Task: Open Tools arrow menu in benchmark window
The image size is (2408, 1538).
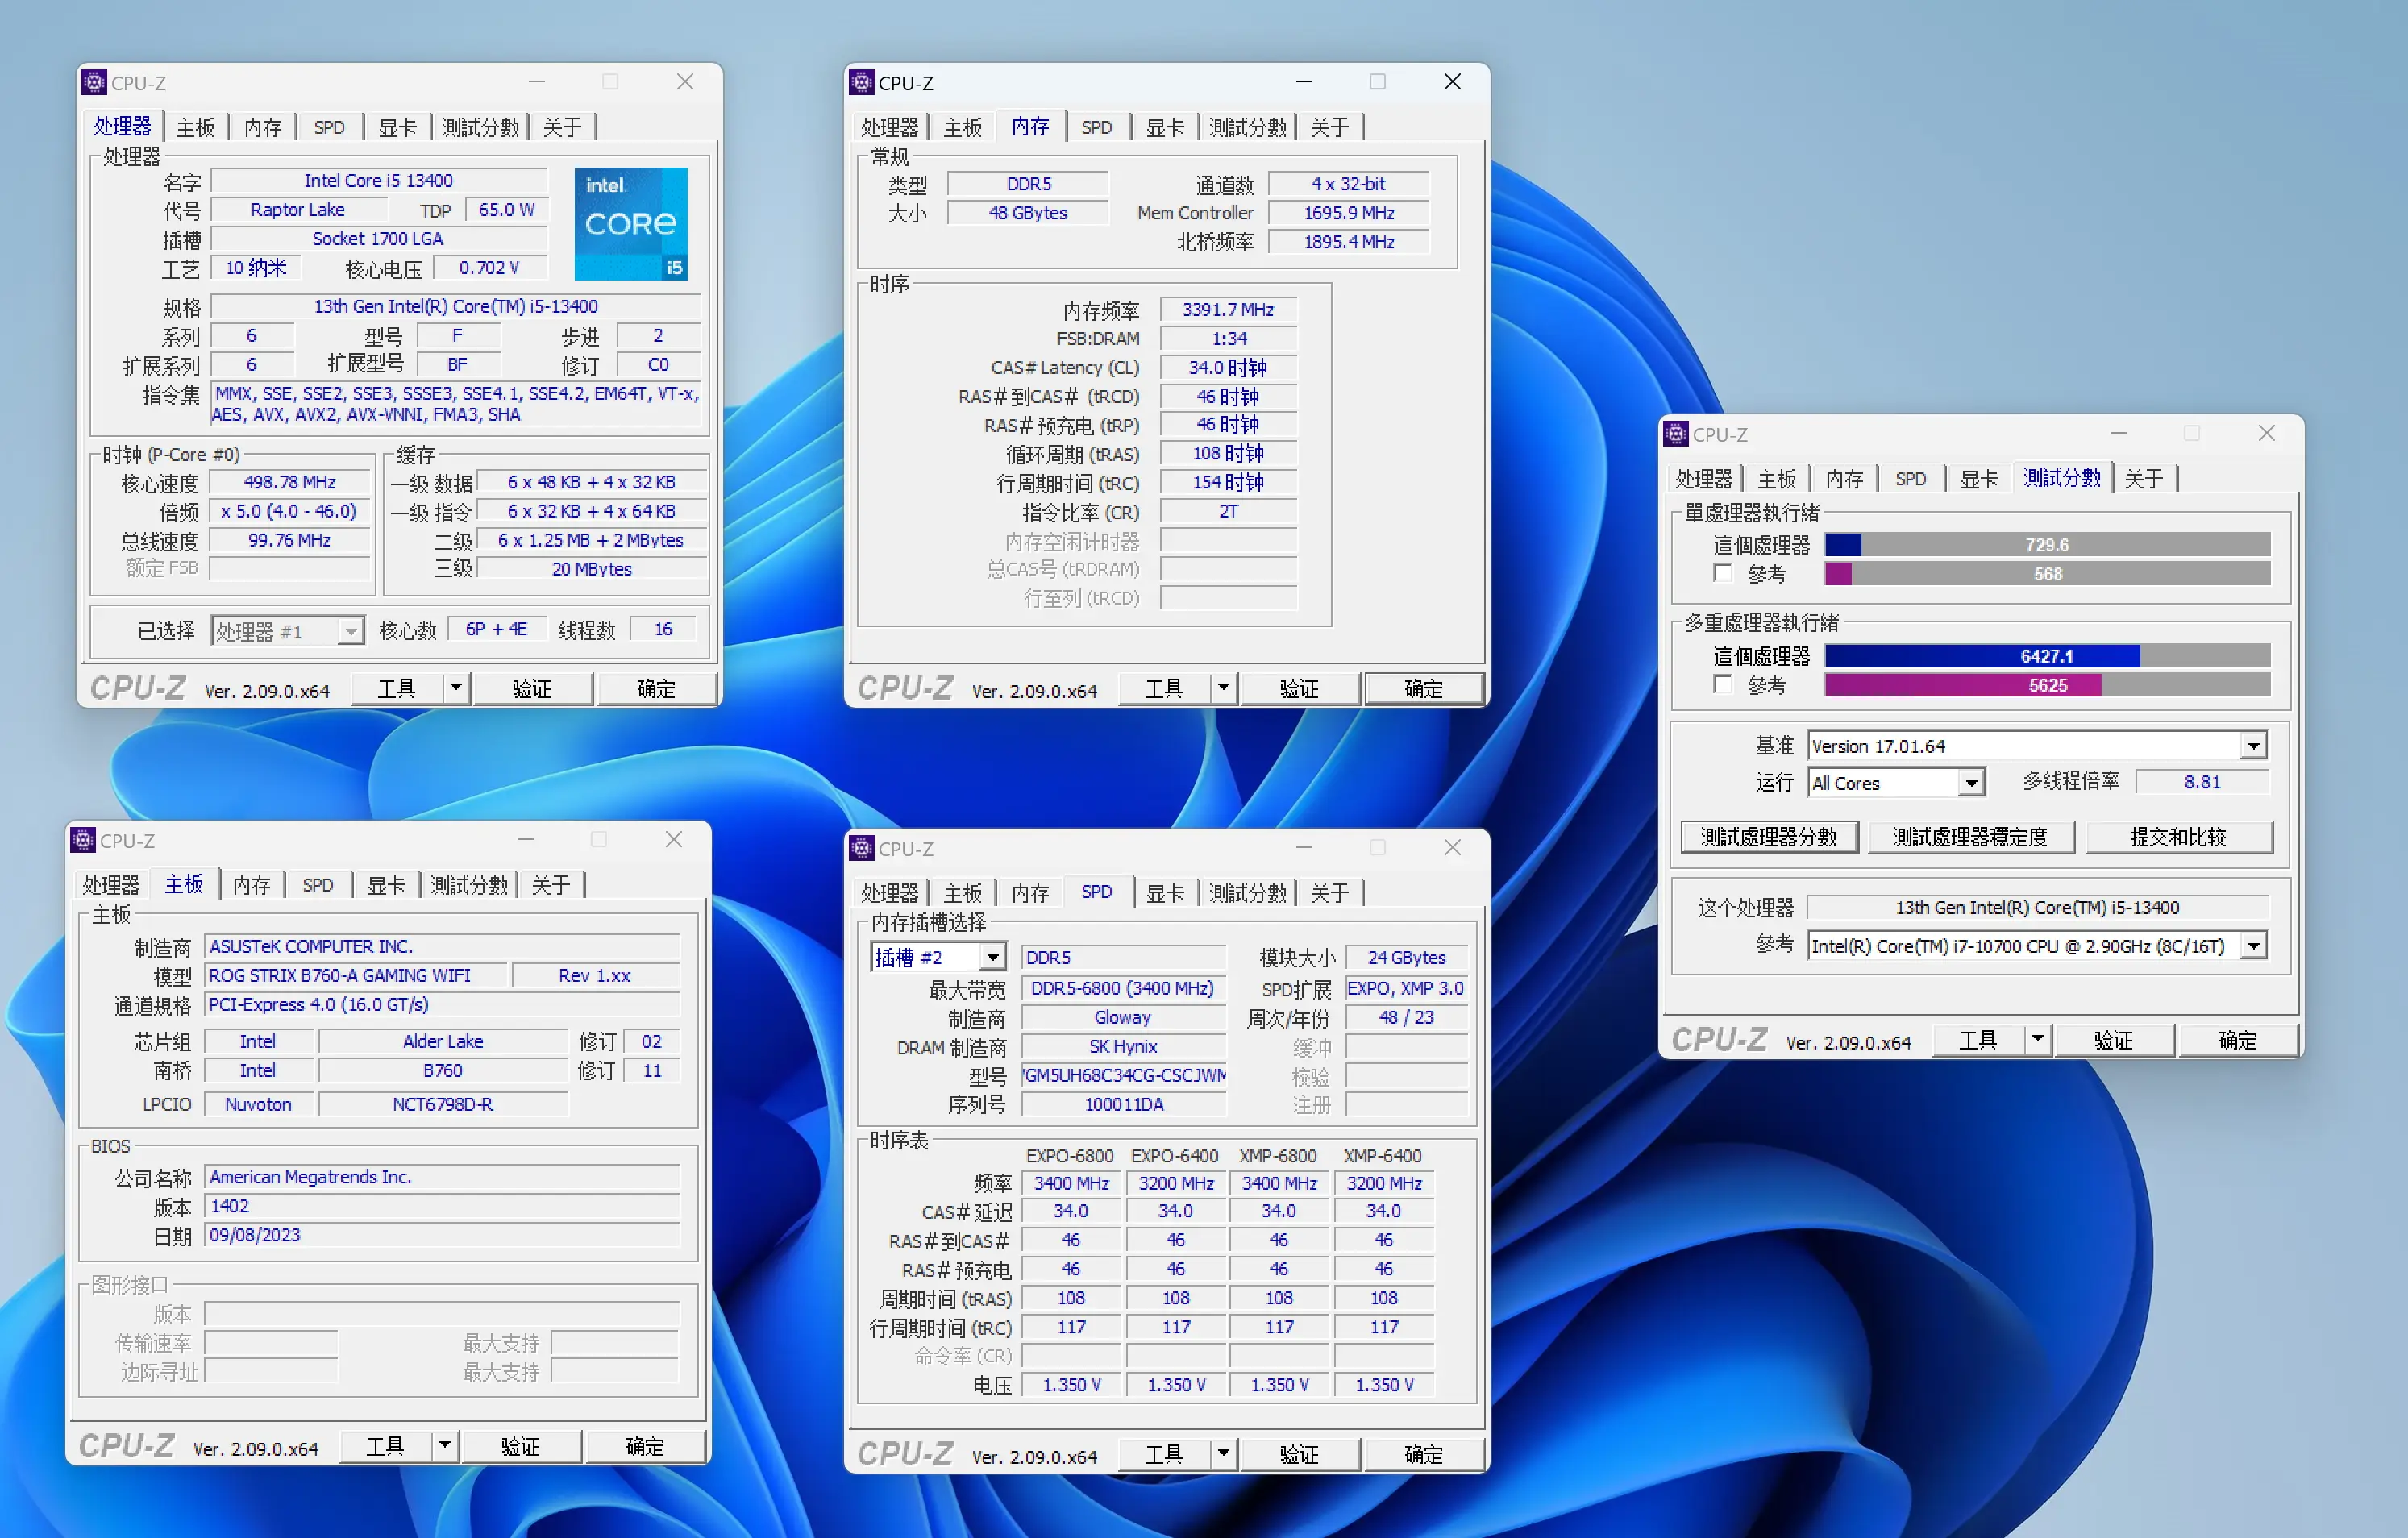Action: click(2037, 1040)
